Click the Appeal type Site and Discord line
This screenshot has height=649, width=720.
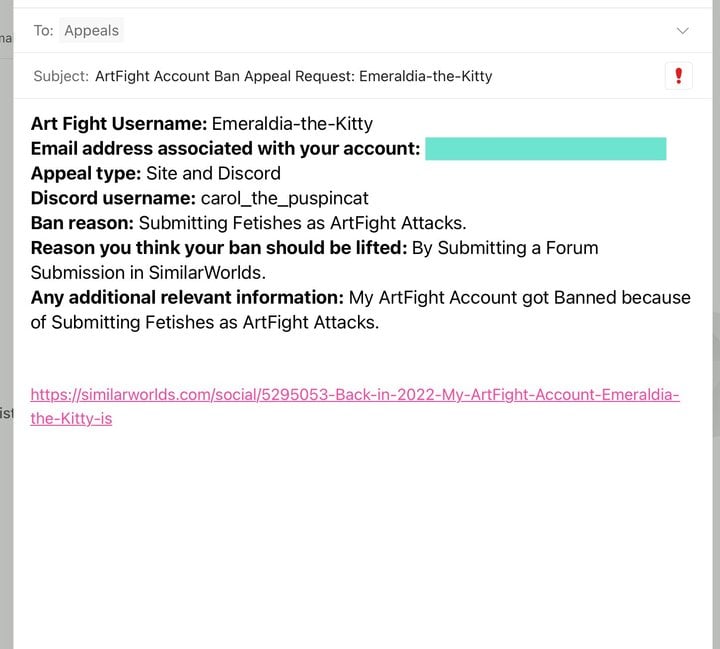(x=156, y=173)
